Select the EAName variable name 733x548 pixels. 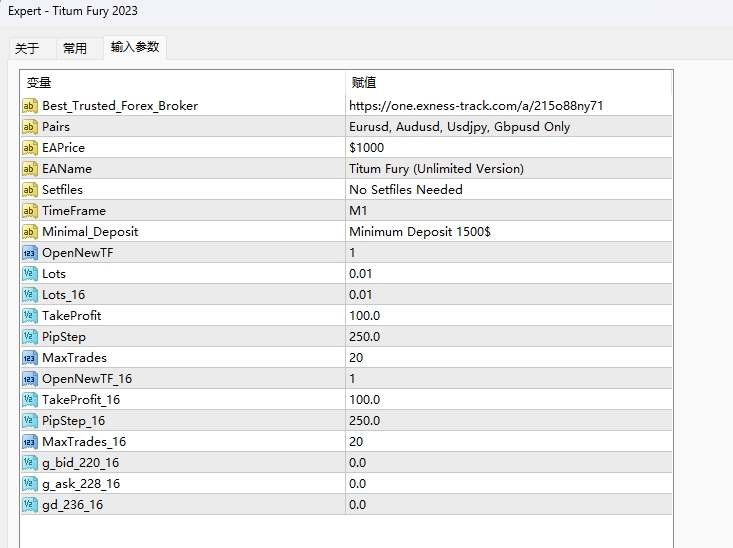(67, 169)
